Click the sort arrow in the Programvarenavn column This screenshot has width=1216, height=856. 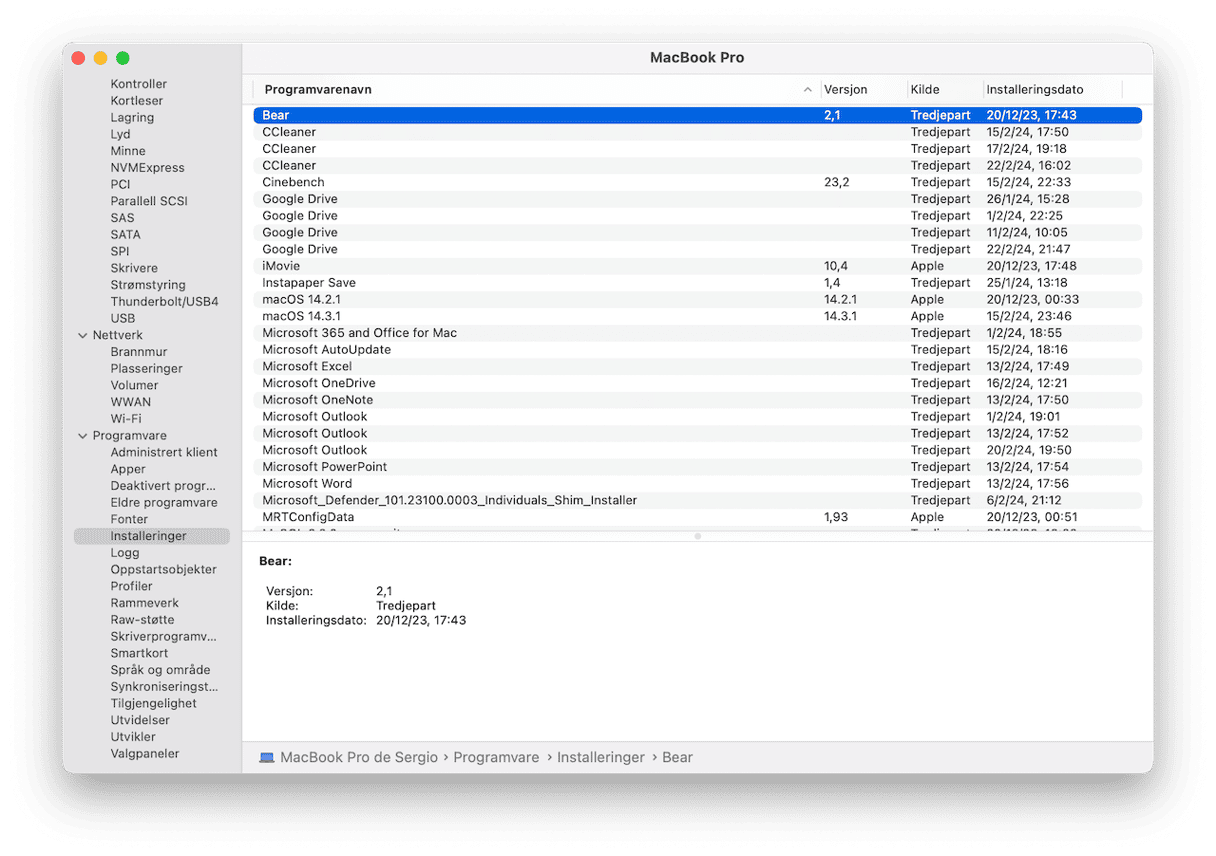(x=808, y=90)
